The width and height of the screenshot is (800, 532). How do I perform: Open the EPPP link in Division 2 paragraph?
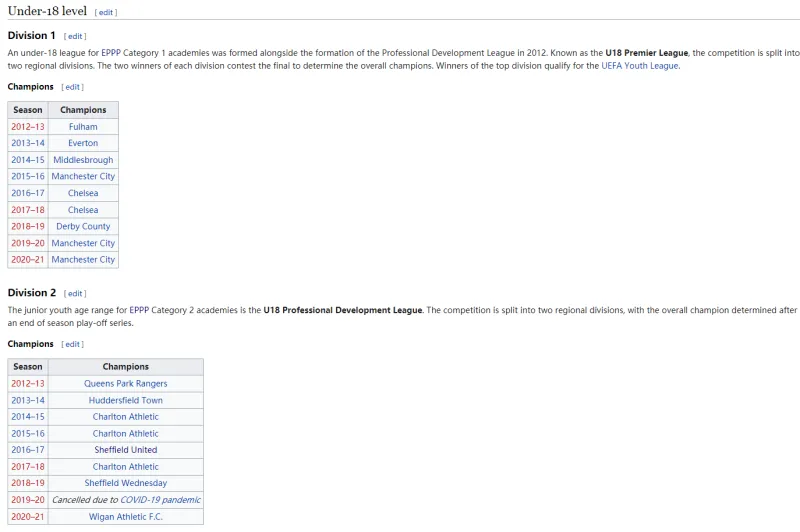tap(139, 310)
